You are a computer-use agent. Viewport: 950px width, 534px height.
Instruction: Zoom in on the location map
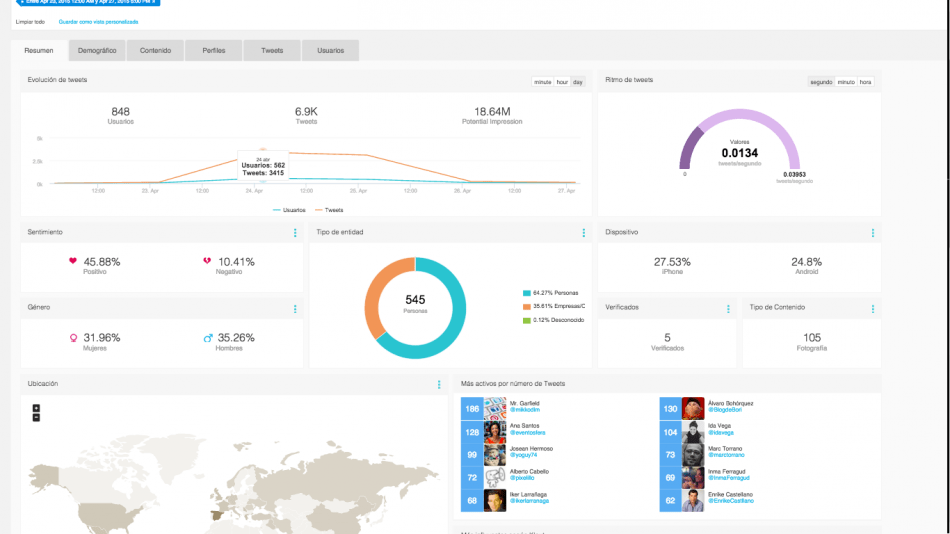(36, 409)
